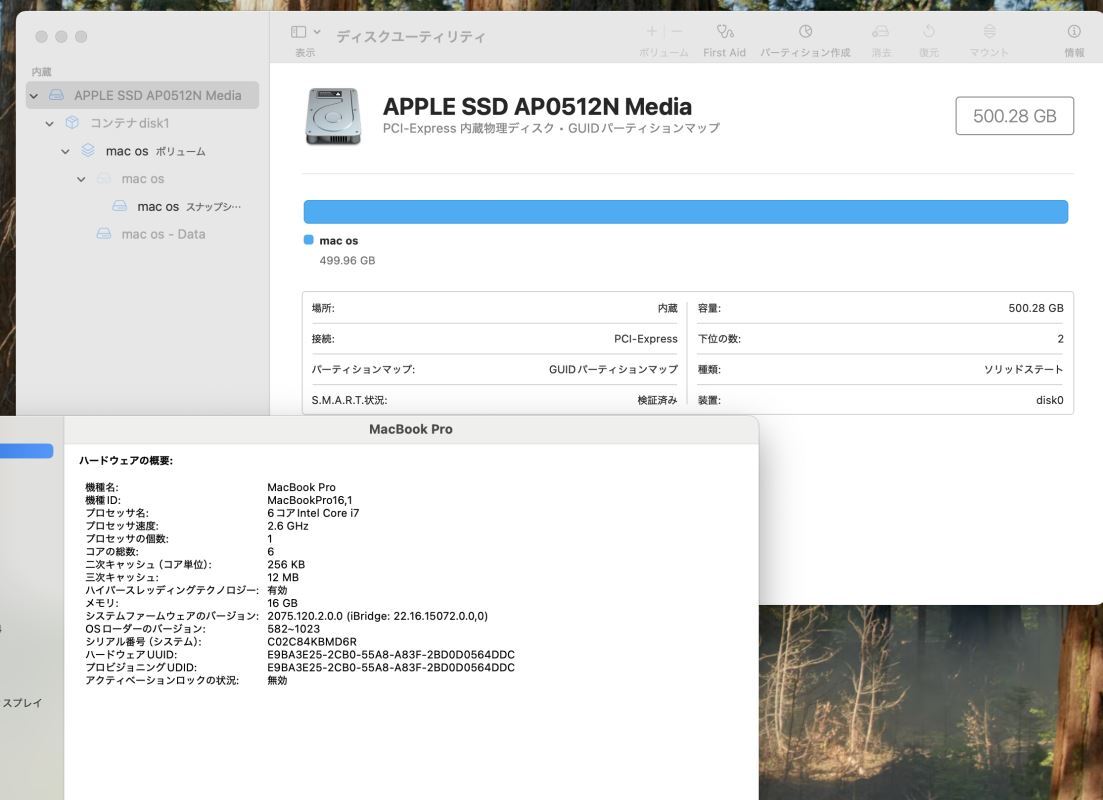Image resolution: width=1103 pixels, height=800 pixels.
Task: Click the layered volume group icon
Action: point(88,150)
